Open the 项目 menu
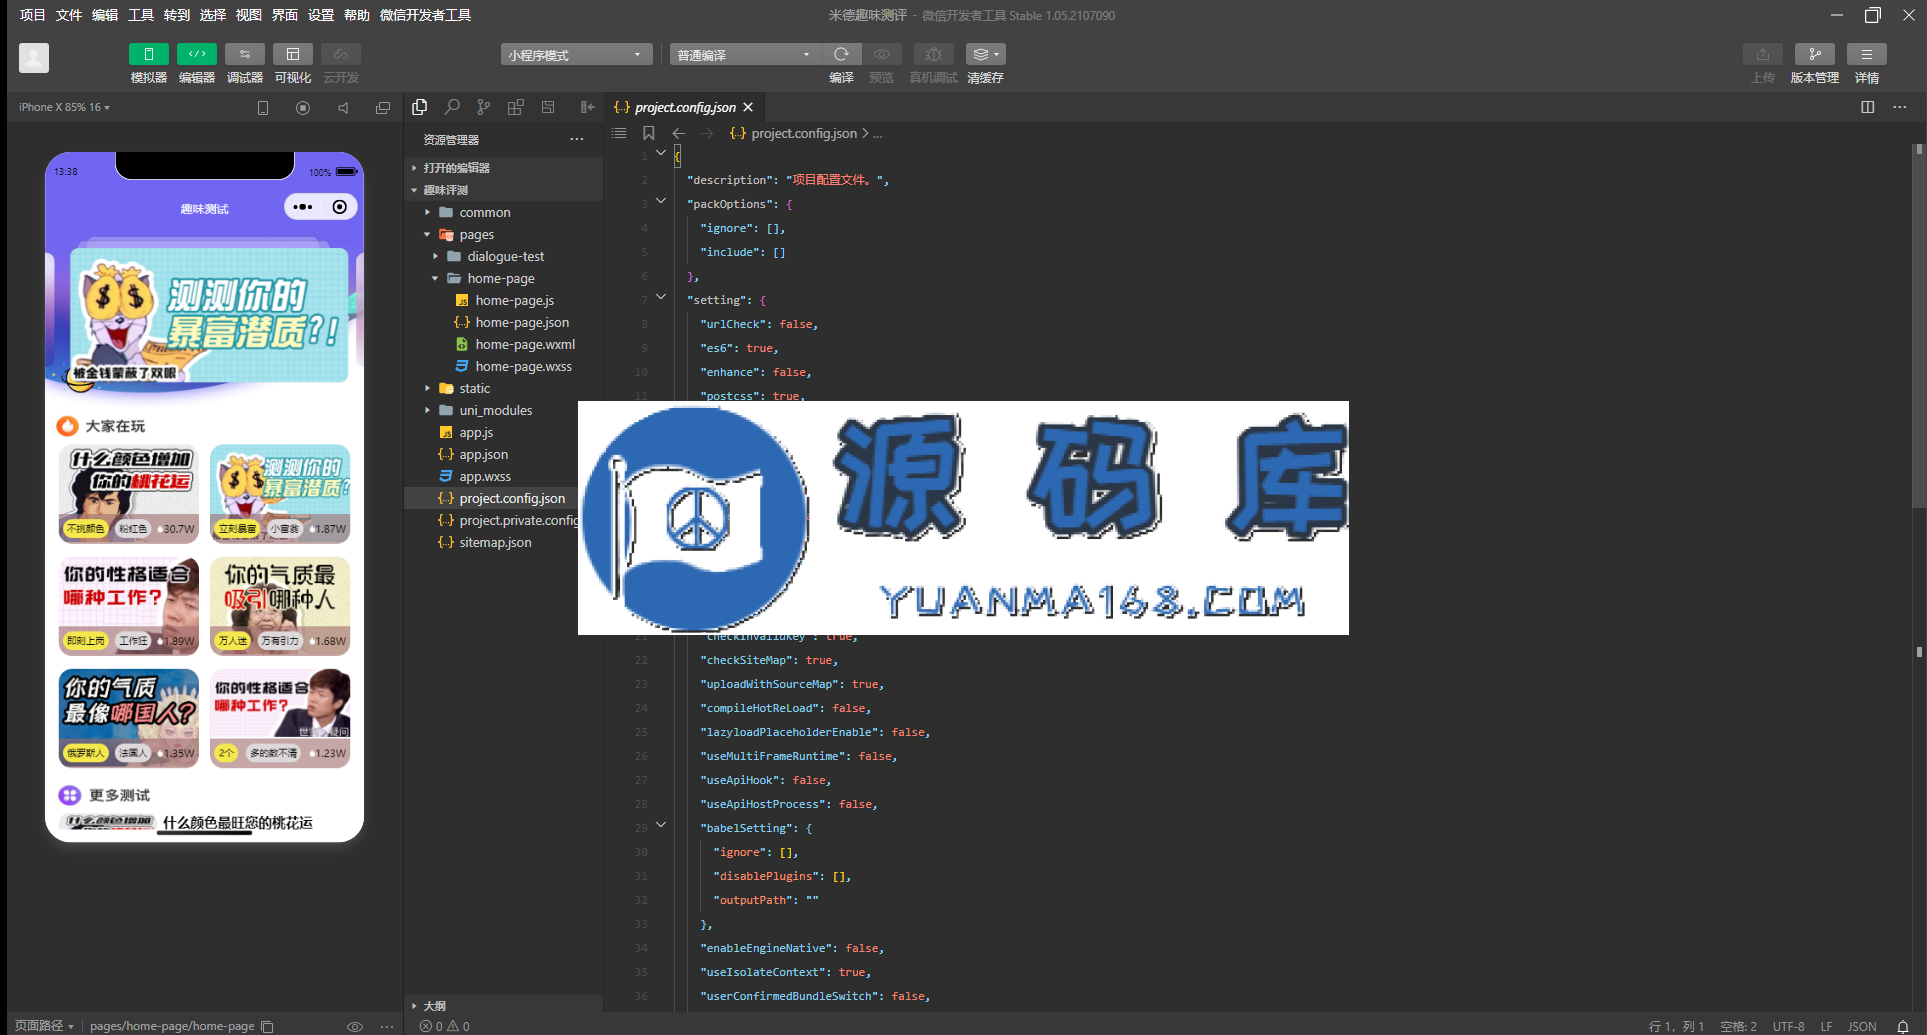Screen dimensions: 1927x1035 33,15
